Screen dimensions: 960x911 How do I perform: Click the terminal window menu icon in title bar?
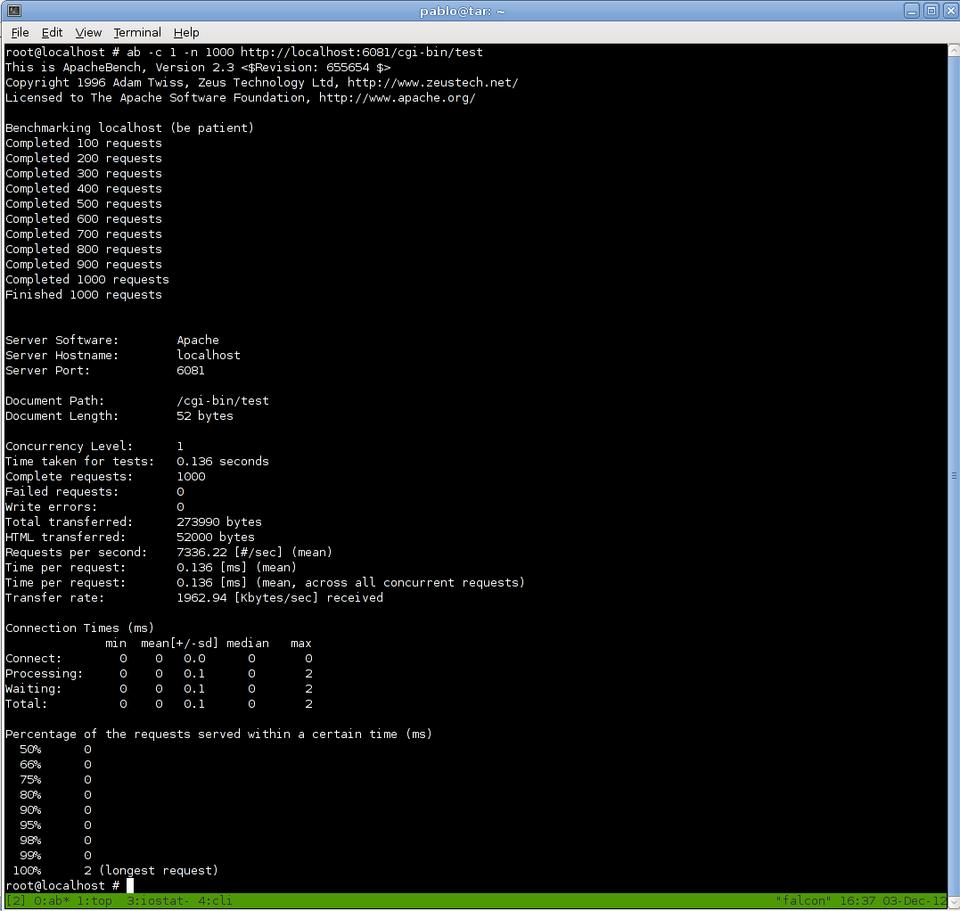[14, 10]
